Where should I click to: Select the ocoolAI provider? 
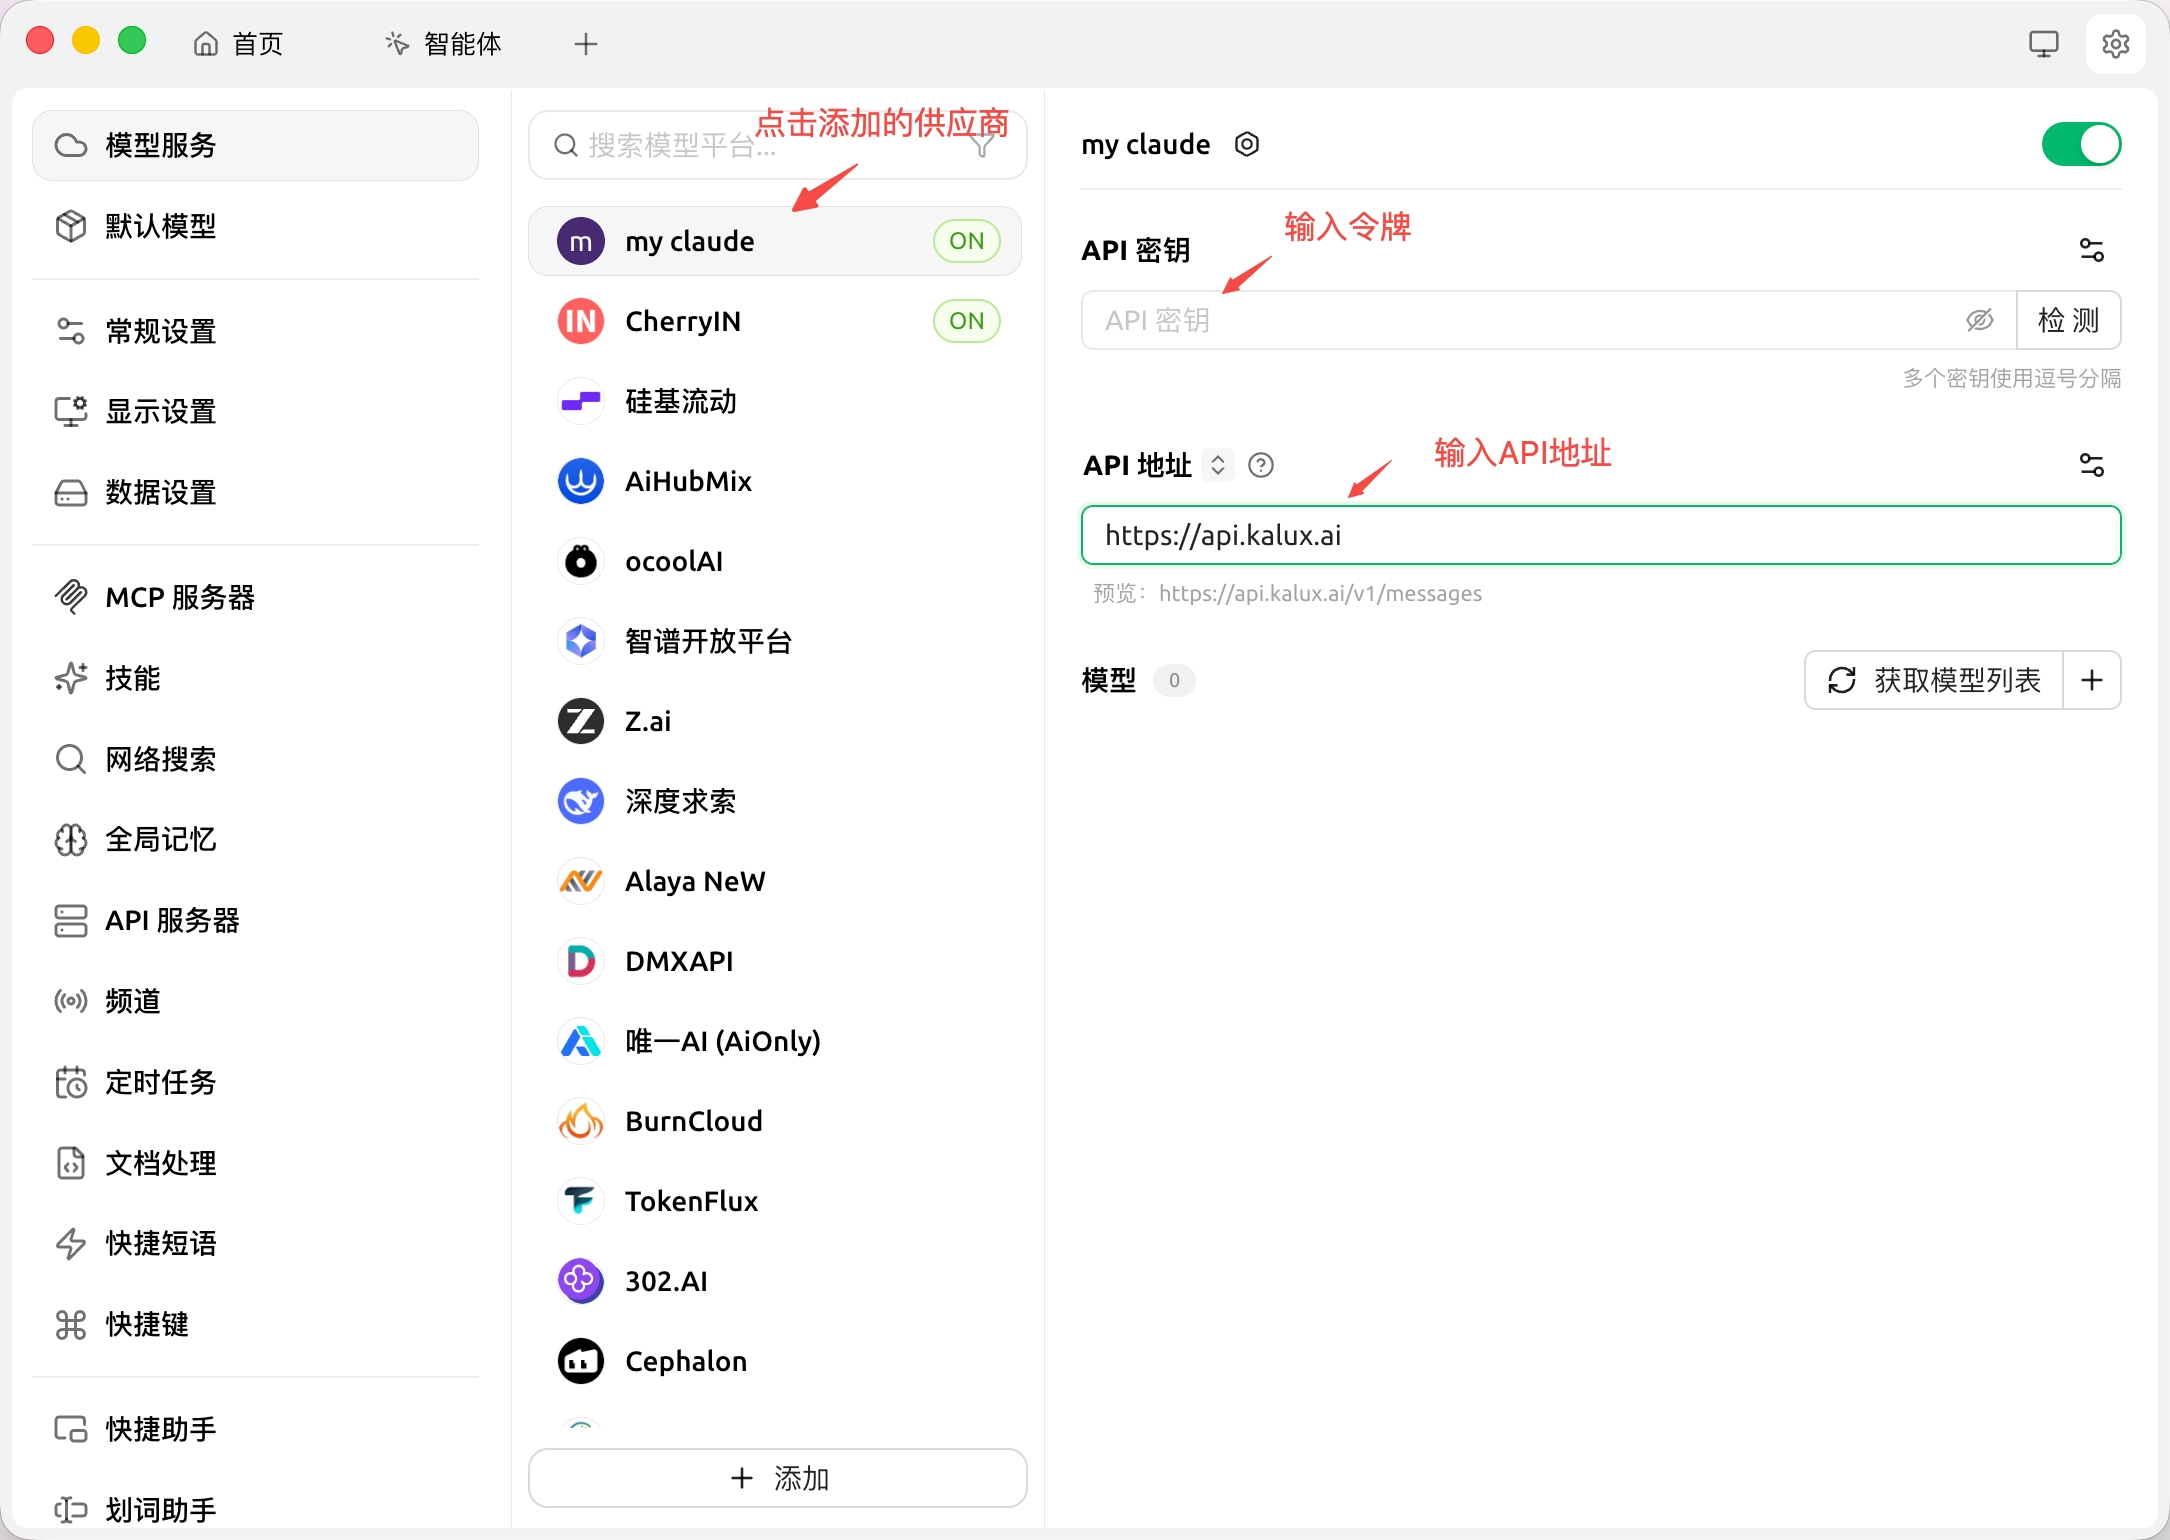(x=775, y=561)
